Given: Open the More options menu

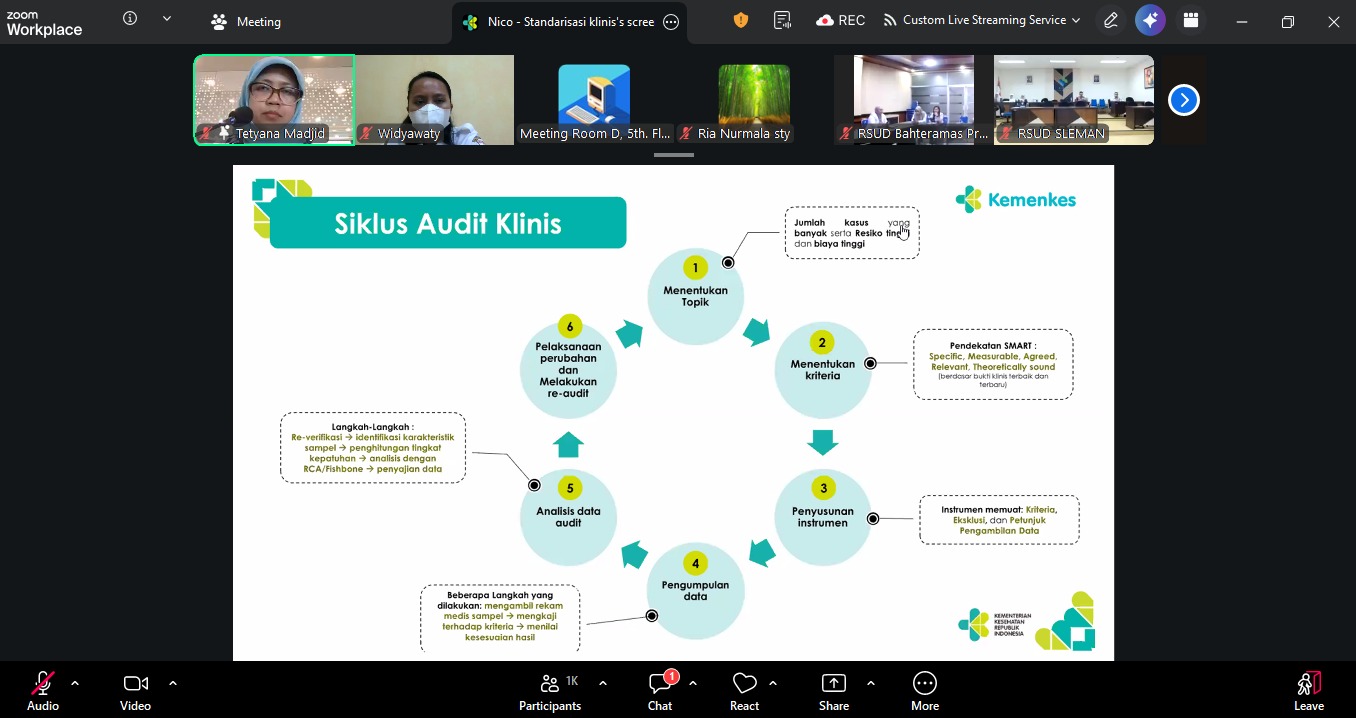Looking at the screenshot, I should pyautogui.click(x=924, y=690).
